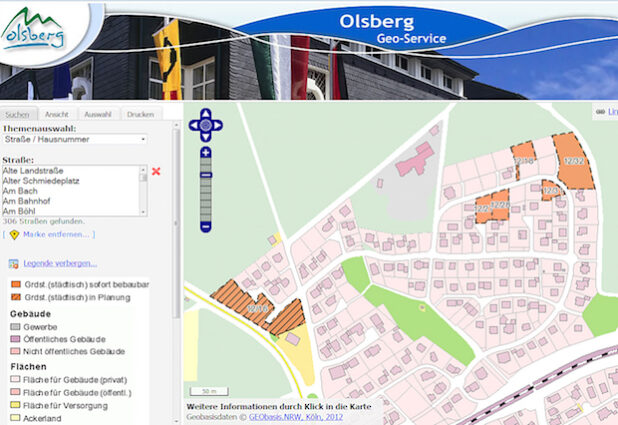Click the link chain icon top right
Image resolution: width=618 pixels, height=425 pixels.
[600, 112]
